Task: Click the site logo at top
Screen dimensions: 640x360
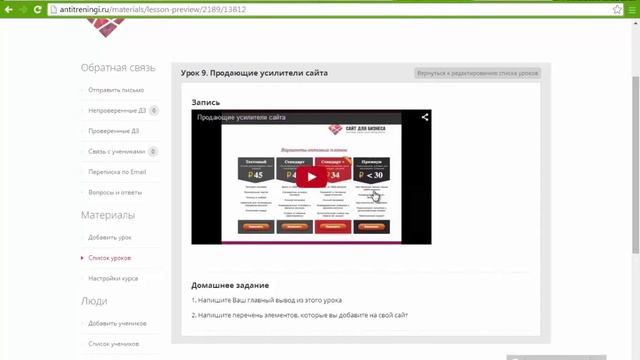Action: pos(107,27)
